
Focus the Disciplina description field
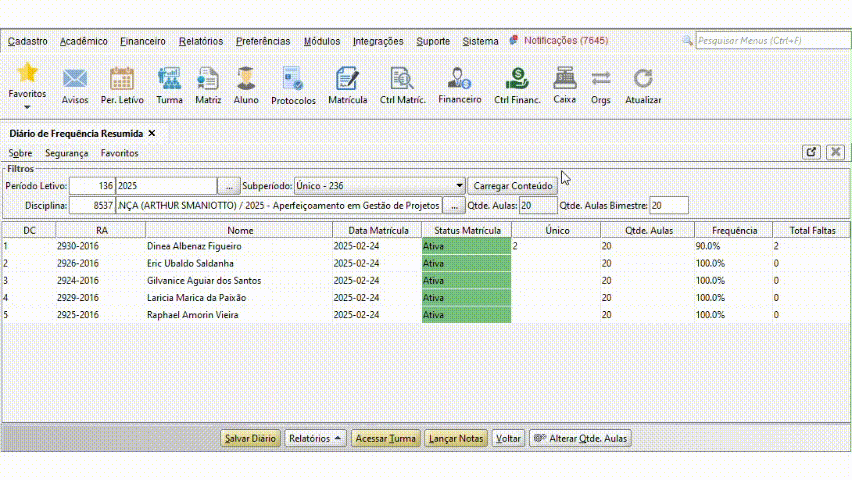[x=279, y=205]
